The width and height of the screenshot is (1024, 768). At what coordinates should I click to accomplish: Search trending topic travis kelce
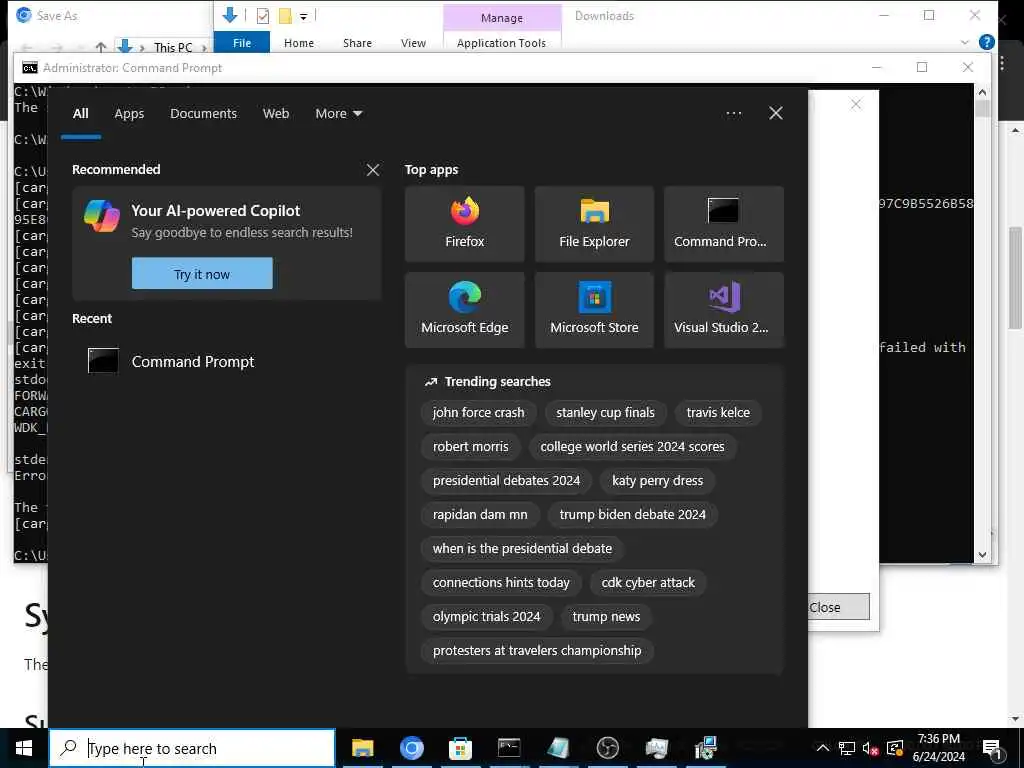point(718,413)
